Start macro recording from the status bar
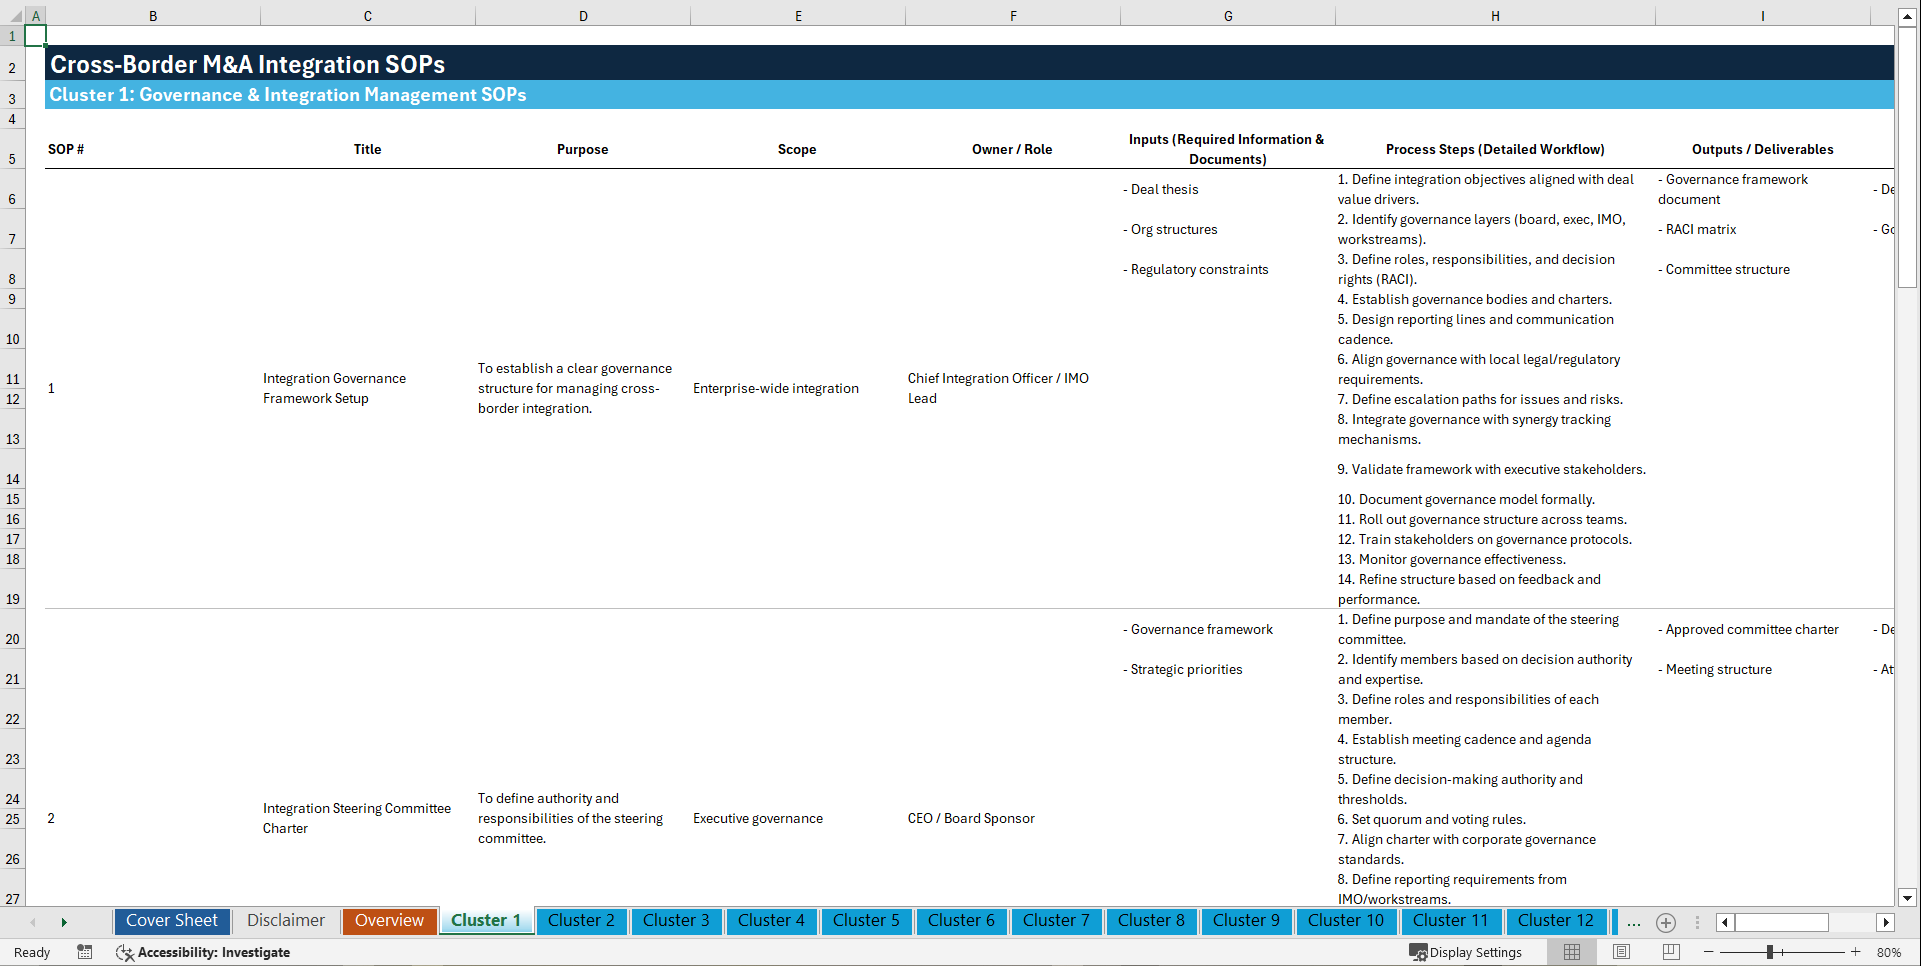This screenshot has width=1921, height=966. (85, 952)
